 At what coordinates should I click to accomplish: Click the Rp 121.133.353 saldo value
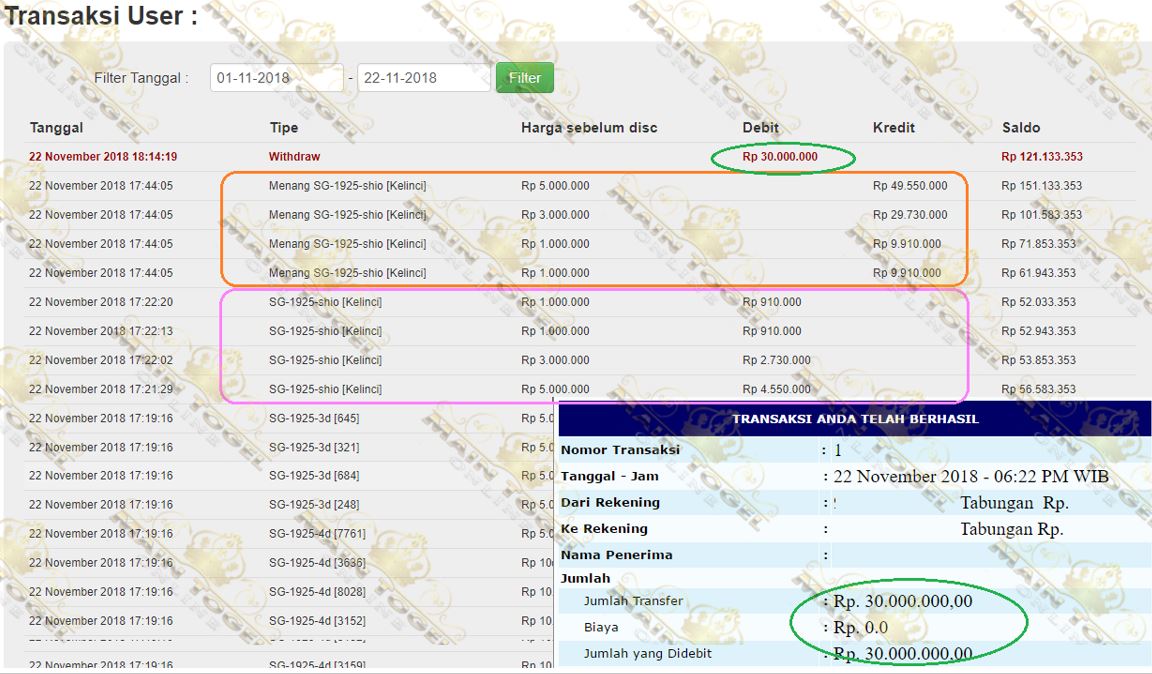(x=1041, y=157)
